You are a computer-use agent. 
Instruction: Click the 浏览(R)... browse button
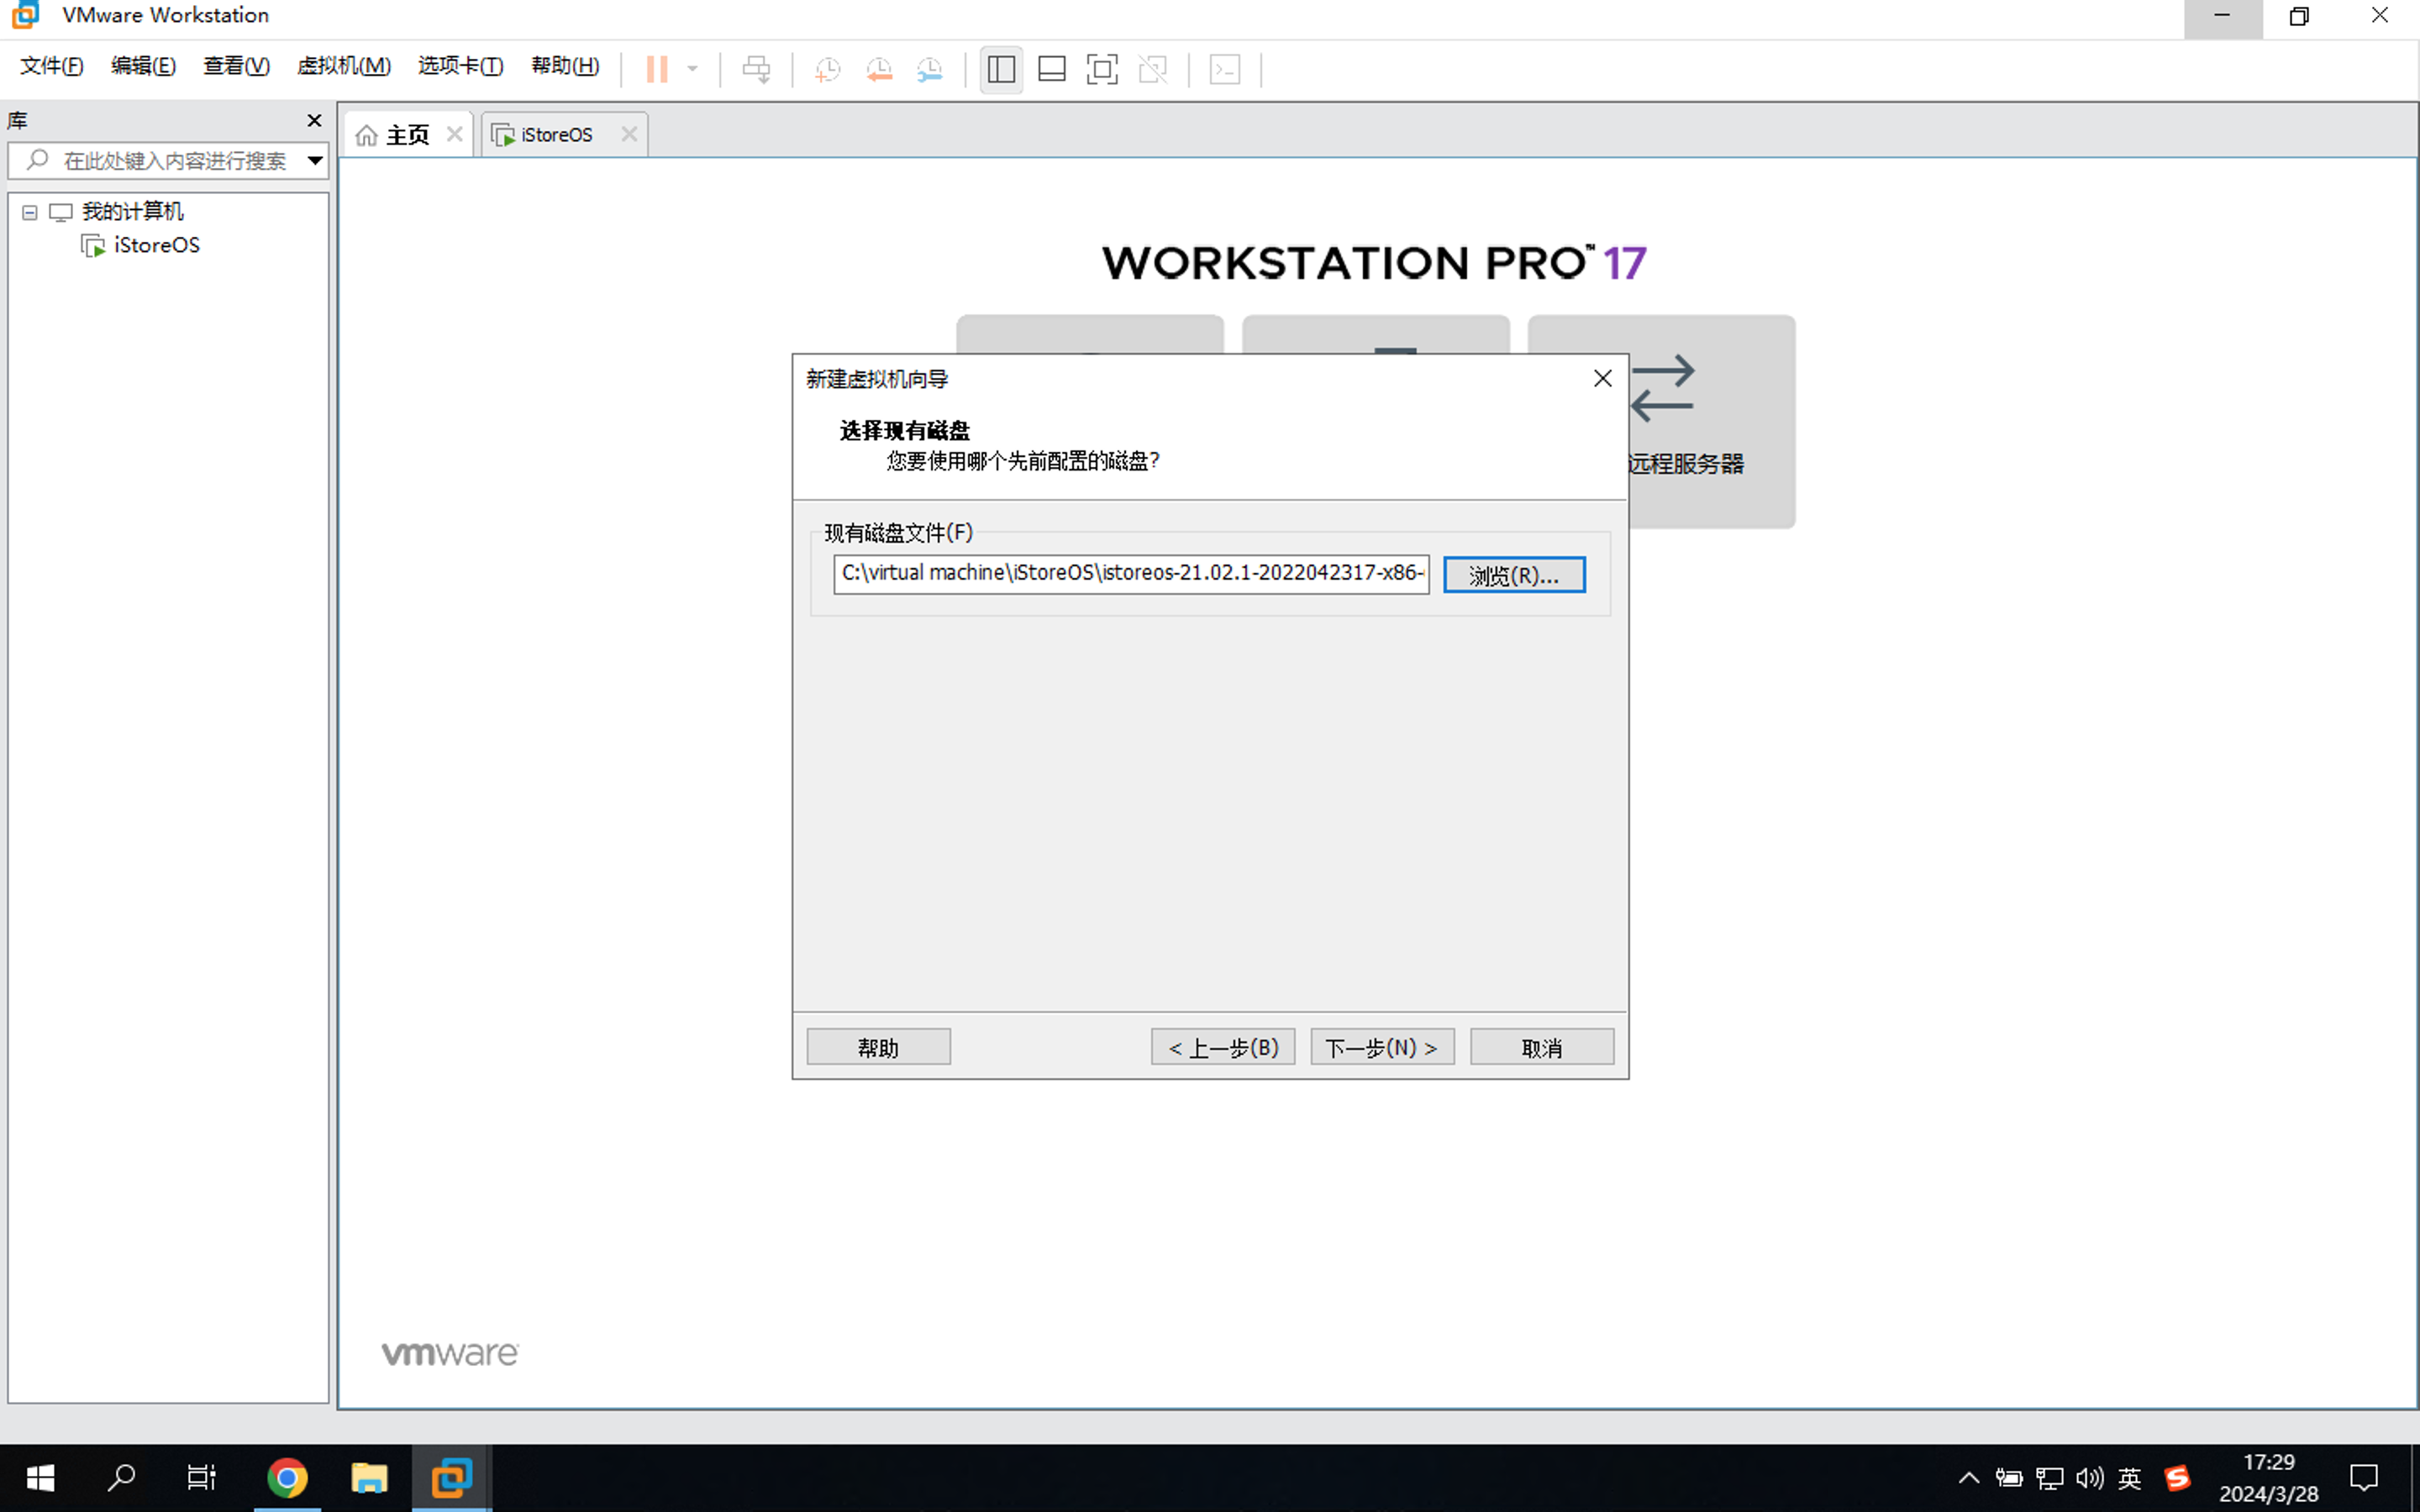1513,575
